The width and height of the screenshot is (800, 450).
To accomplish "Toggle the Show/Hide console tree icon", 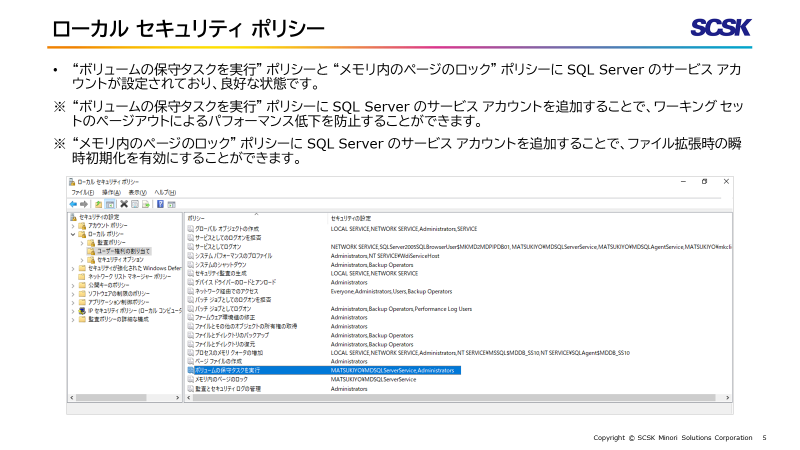I will point(110,204).
